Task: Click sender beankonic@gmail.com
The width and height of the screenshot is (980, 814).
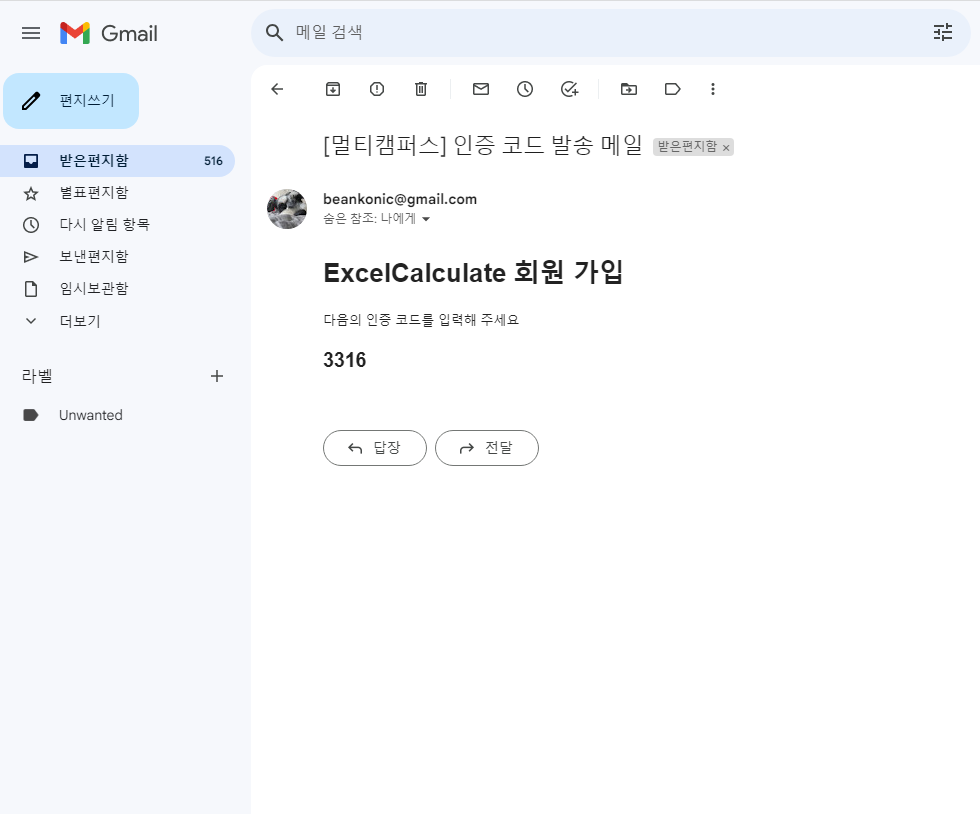Action: (x=400, y=199)
